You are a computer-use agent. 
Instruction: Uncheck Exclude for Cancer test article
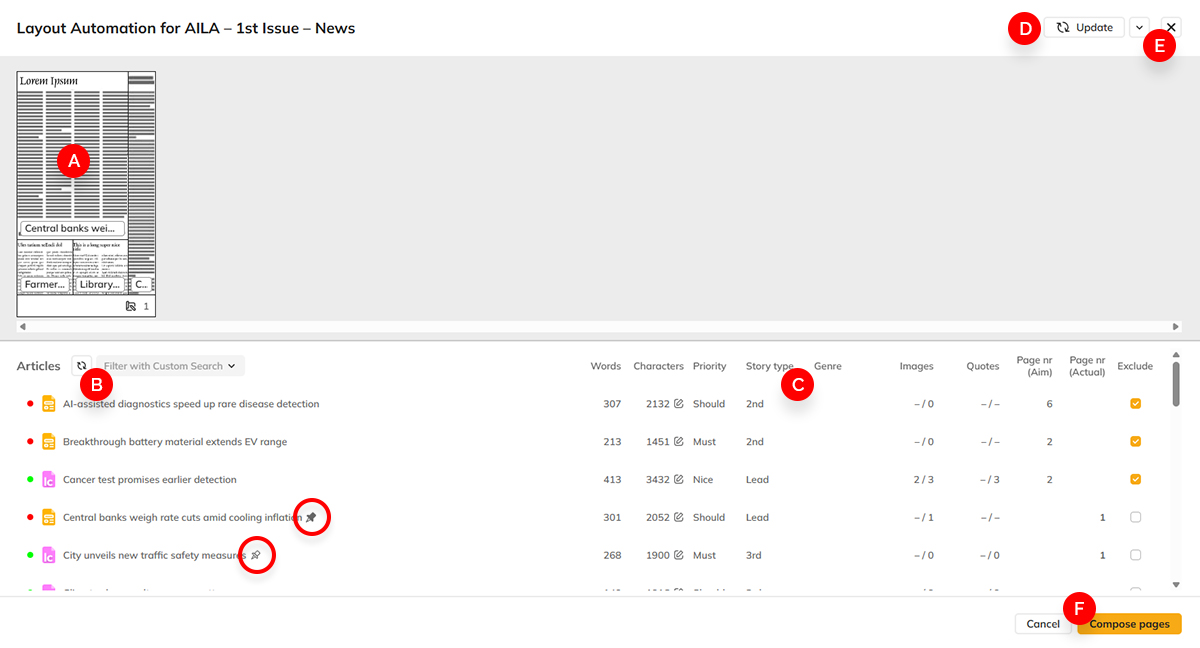(x=1135, y=480)
